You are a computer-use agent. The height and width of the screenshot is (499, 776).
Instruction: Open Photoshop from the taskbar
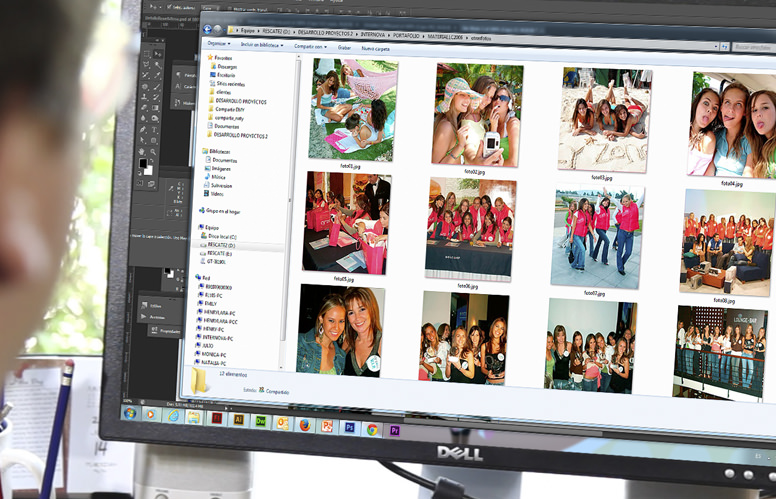point(349,427)
